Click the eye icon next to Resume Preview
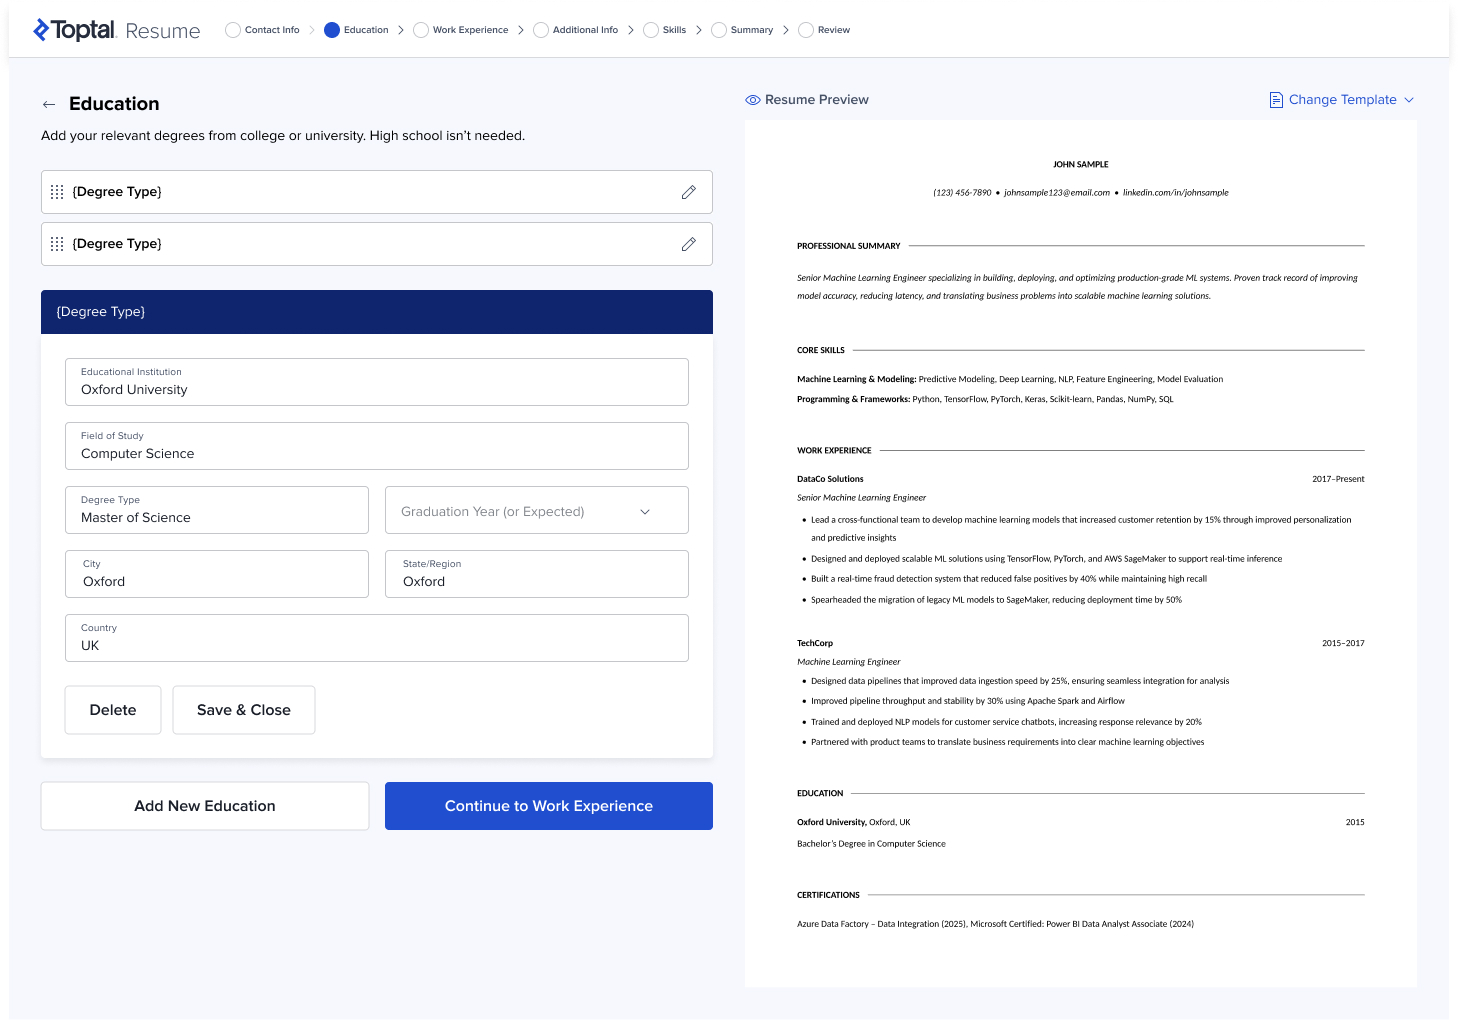This screenshot has height=1020, width=1458. click(753, 100)
